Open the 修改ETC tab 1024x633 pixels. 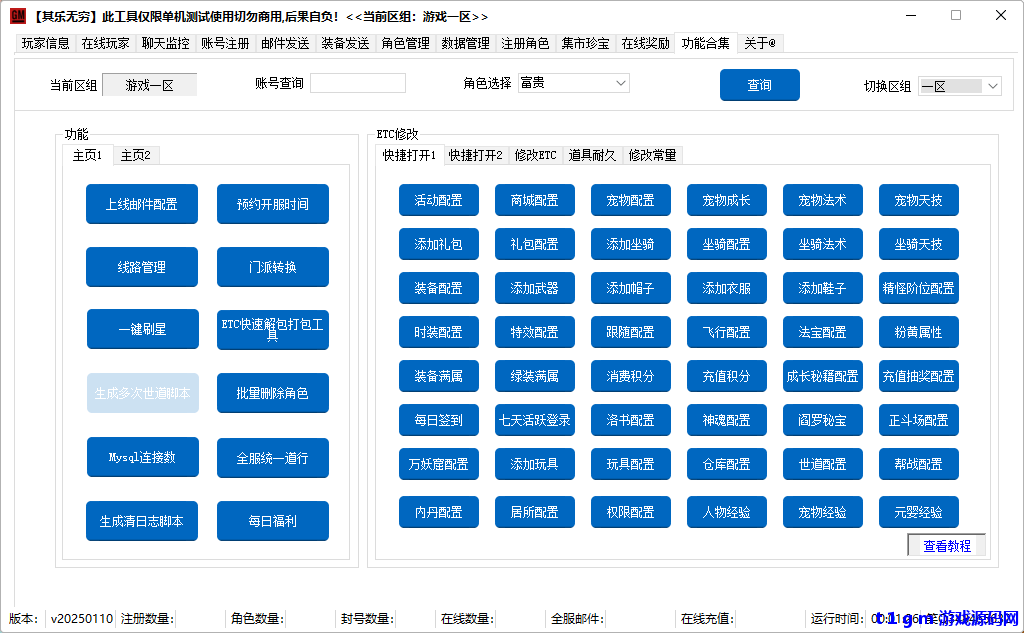click(x=535, y=155)
